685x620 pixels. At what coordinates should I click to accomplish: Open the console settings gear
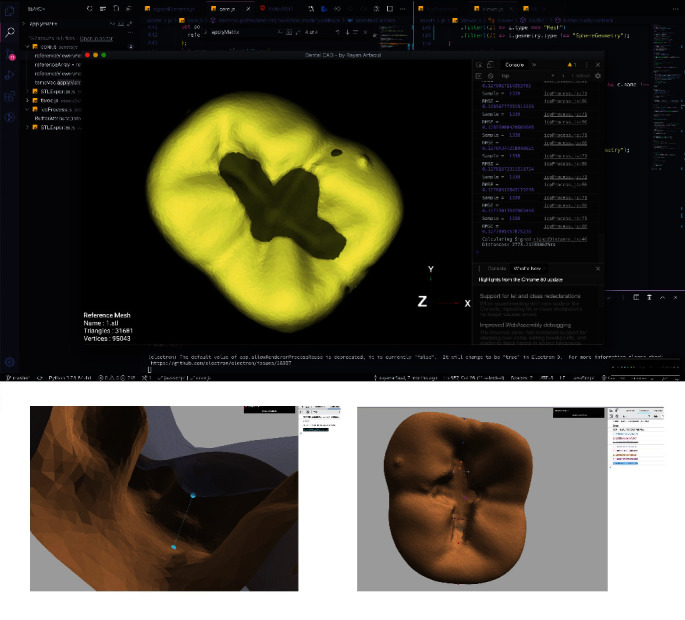click(x=598, y=76)
